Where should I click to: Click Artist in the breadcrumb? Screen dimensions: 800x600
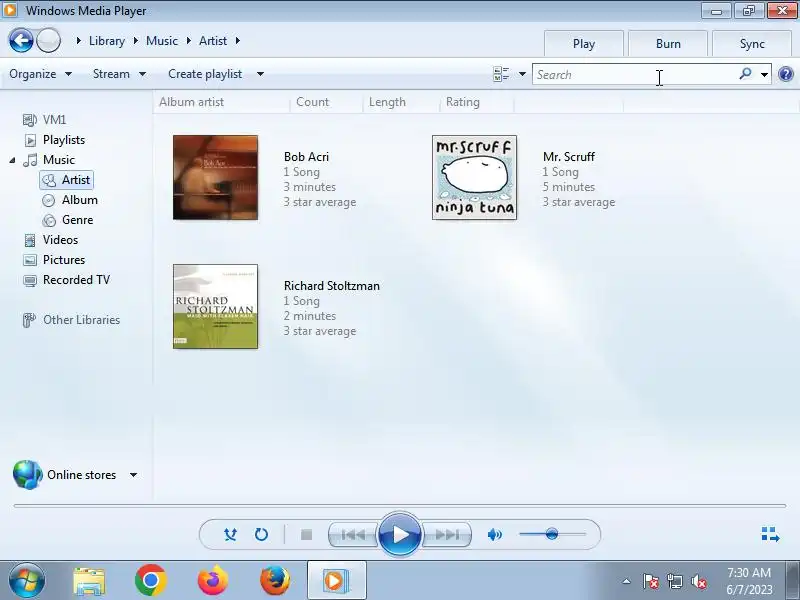pyautogui.click(x=213, y=41)
